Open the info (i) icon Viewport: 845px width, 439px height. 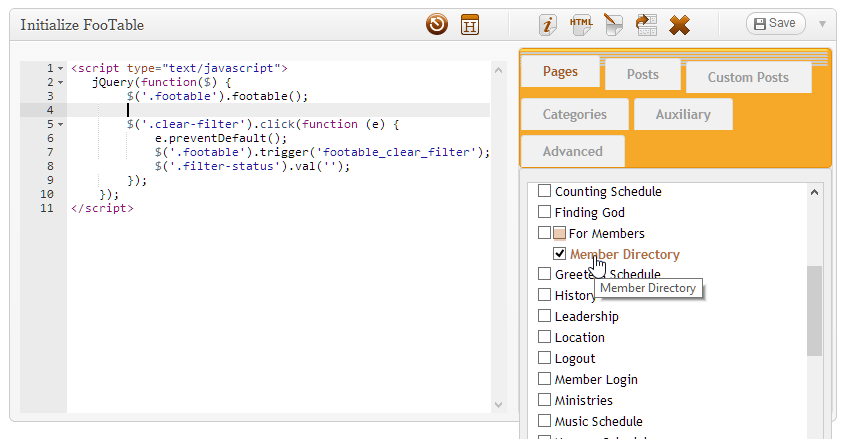pos(548,25)
